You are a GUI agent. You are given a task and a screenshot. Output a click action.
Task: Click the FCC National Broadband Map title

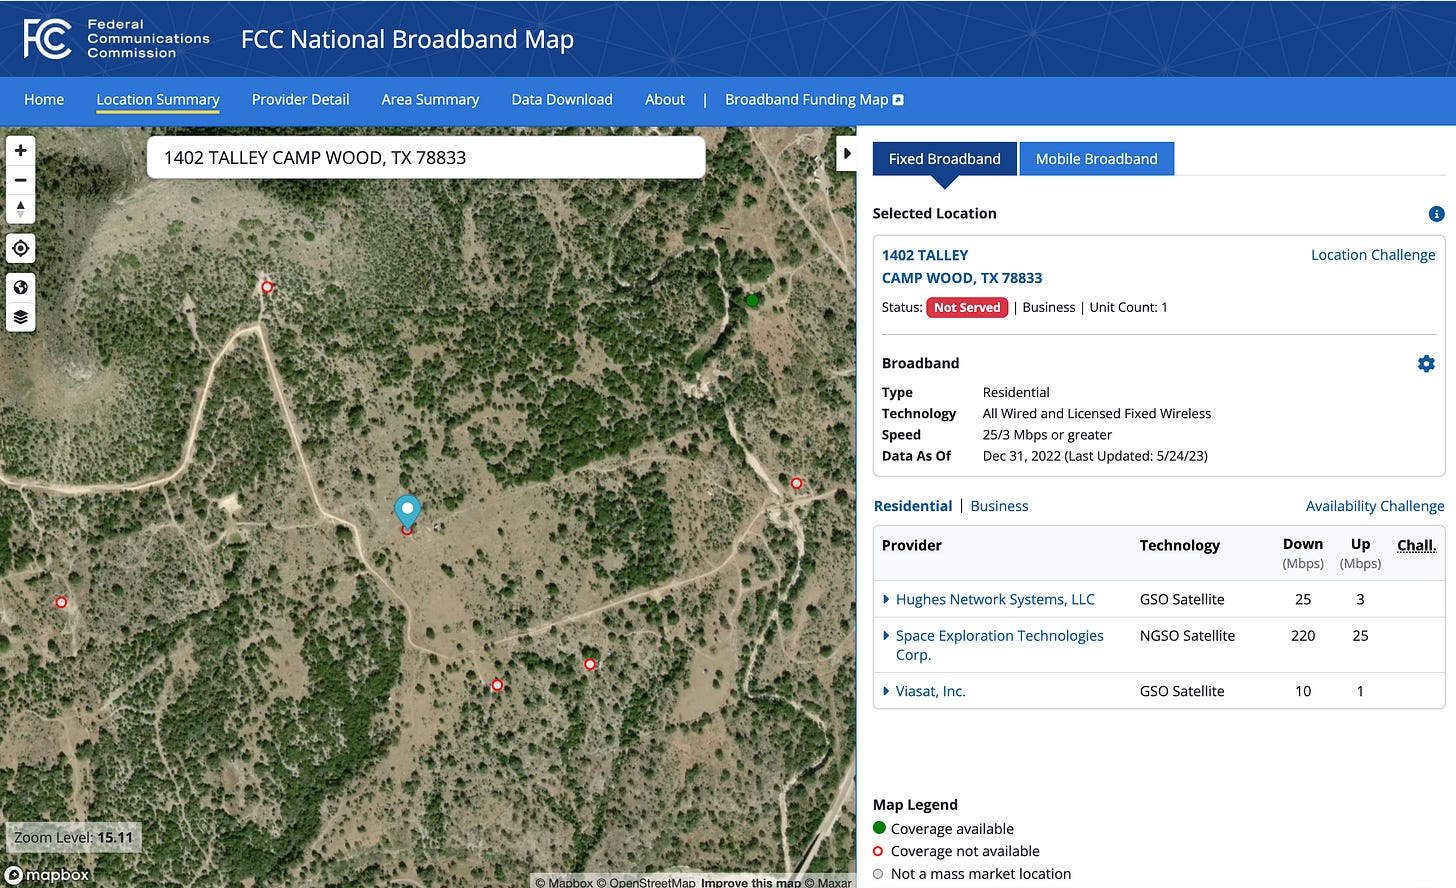click(407, 39)
